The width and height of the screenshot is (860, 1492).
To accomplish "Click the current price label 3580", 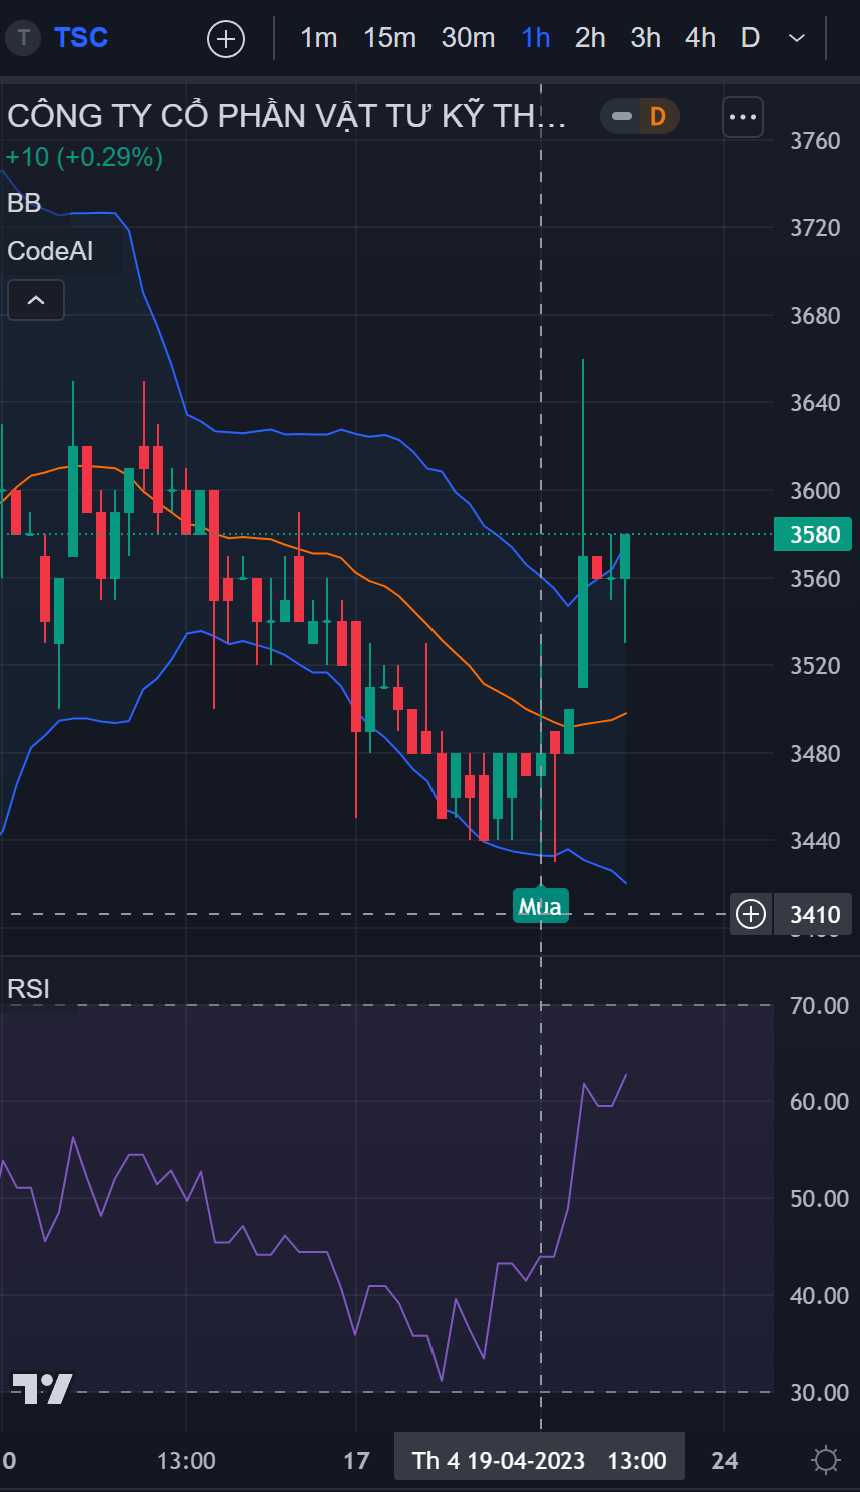I will click(x=814, y=534).
